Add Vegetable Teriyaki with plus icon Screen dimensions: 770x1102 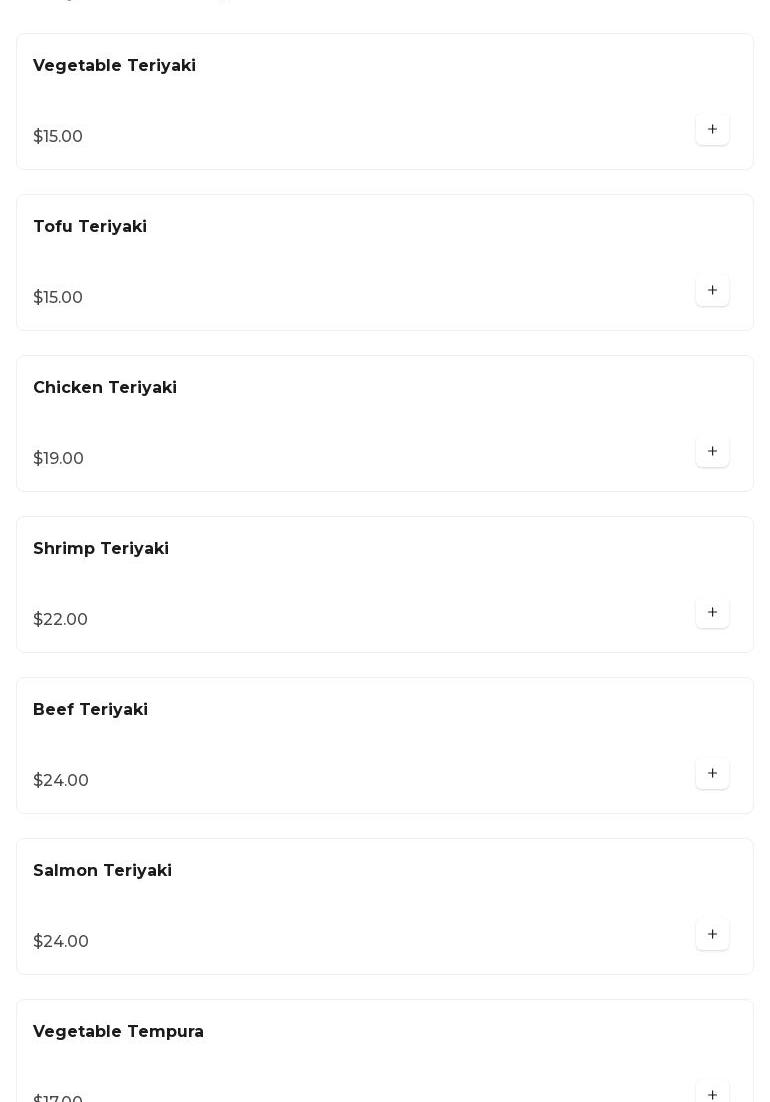click(712, 130)
